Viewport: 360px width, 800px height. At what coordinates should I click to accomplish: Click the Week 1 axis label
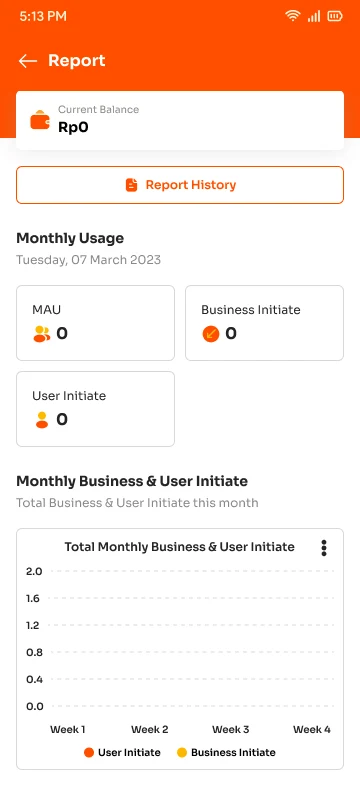click(x=67, y=730)
